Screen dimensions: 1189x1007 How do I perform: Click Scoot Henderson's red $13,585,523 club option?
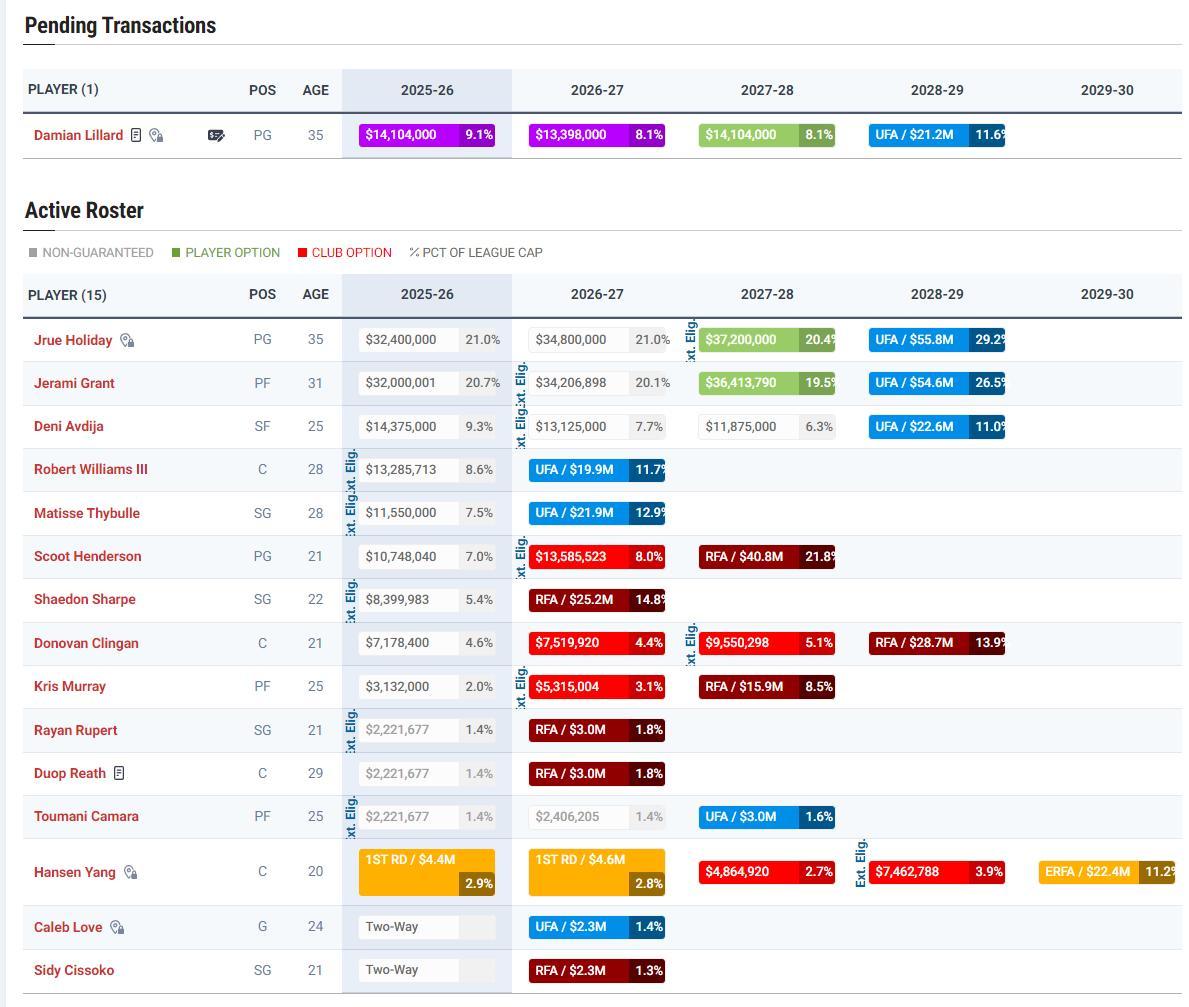pos(596,556)
